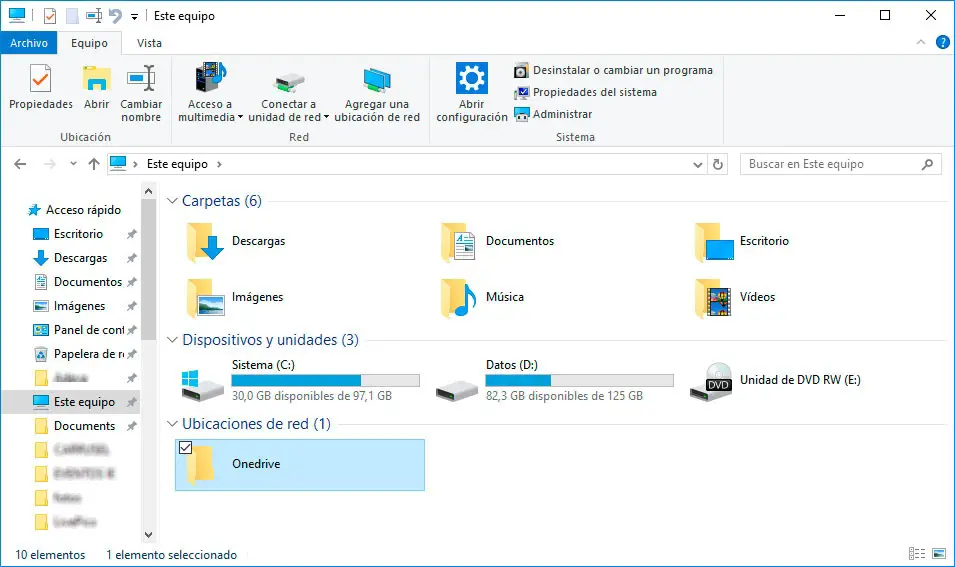The image size is (955, 567).
Task: Select the Datos (D:) drive
Action: tap(554, 381)
